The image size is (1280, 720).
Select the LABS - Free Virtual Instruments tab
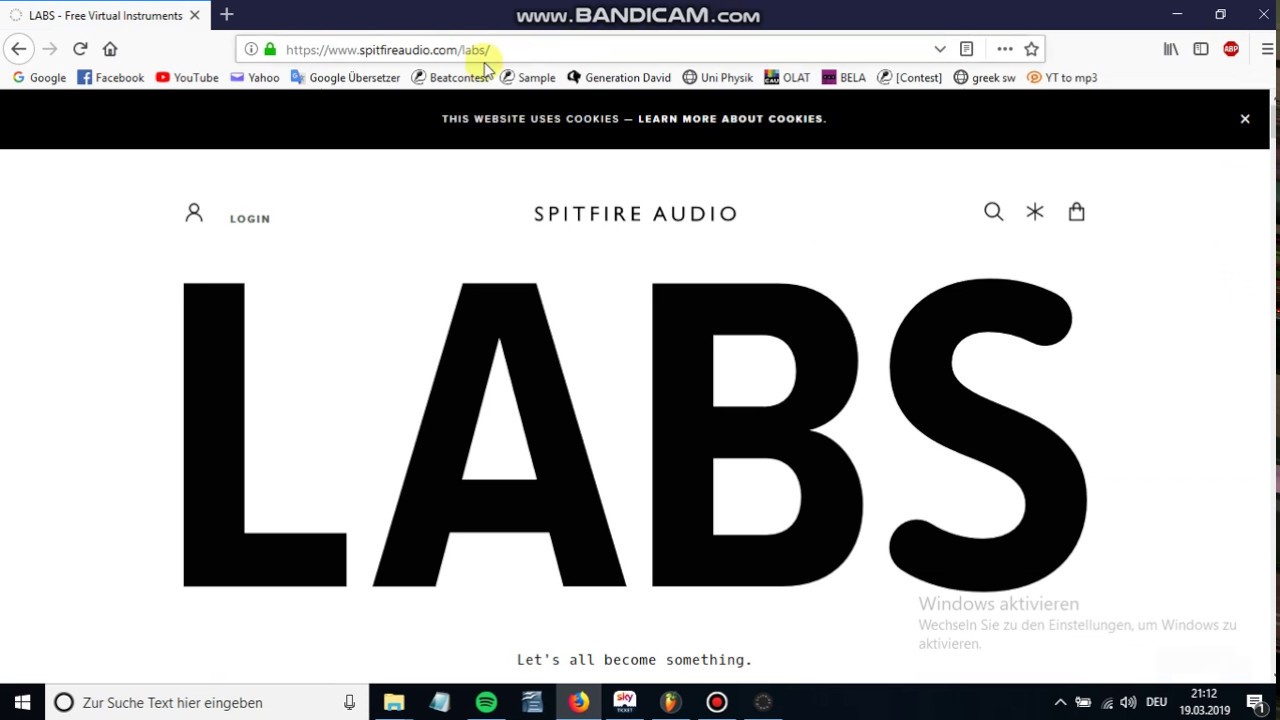(105, 15)
